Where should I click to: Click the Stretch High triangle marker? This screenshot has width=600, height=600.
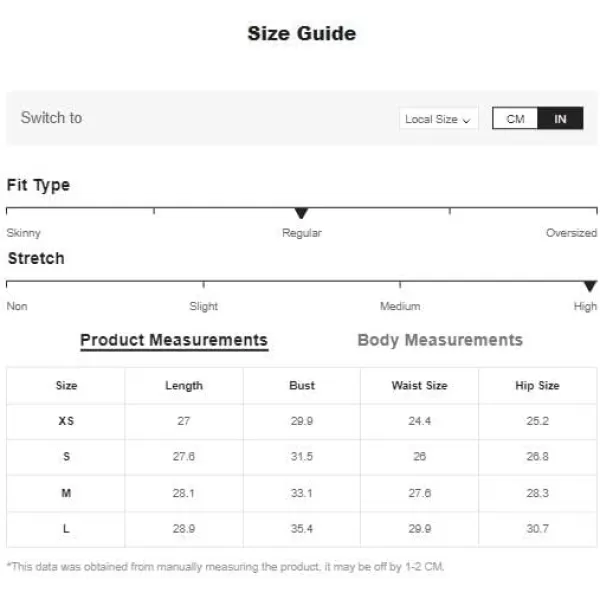(590, 286)
